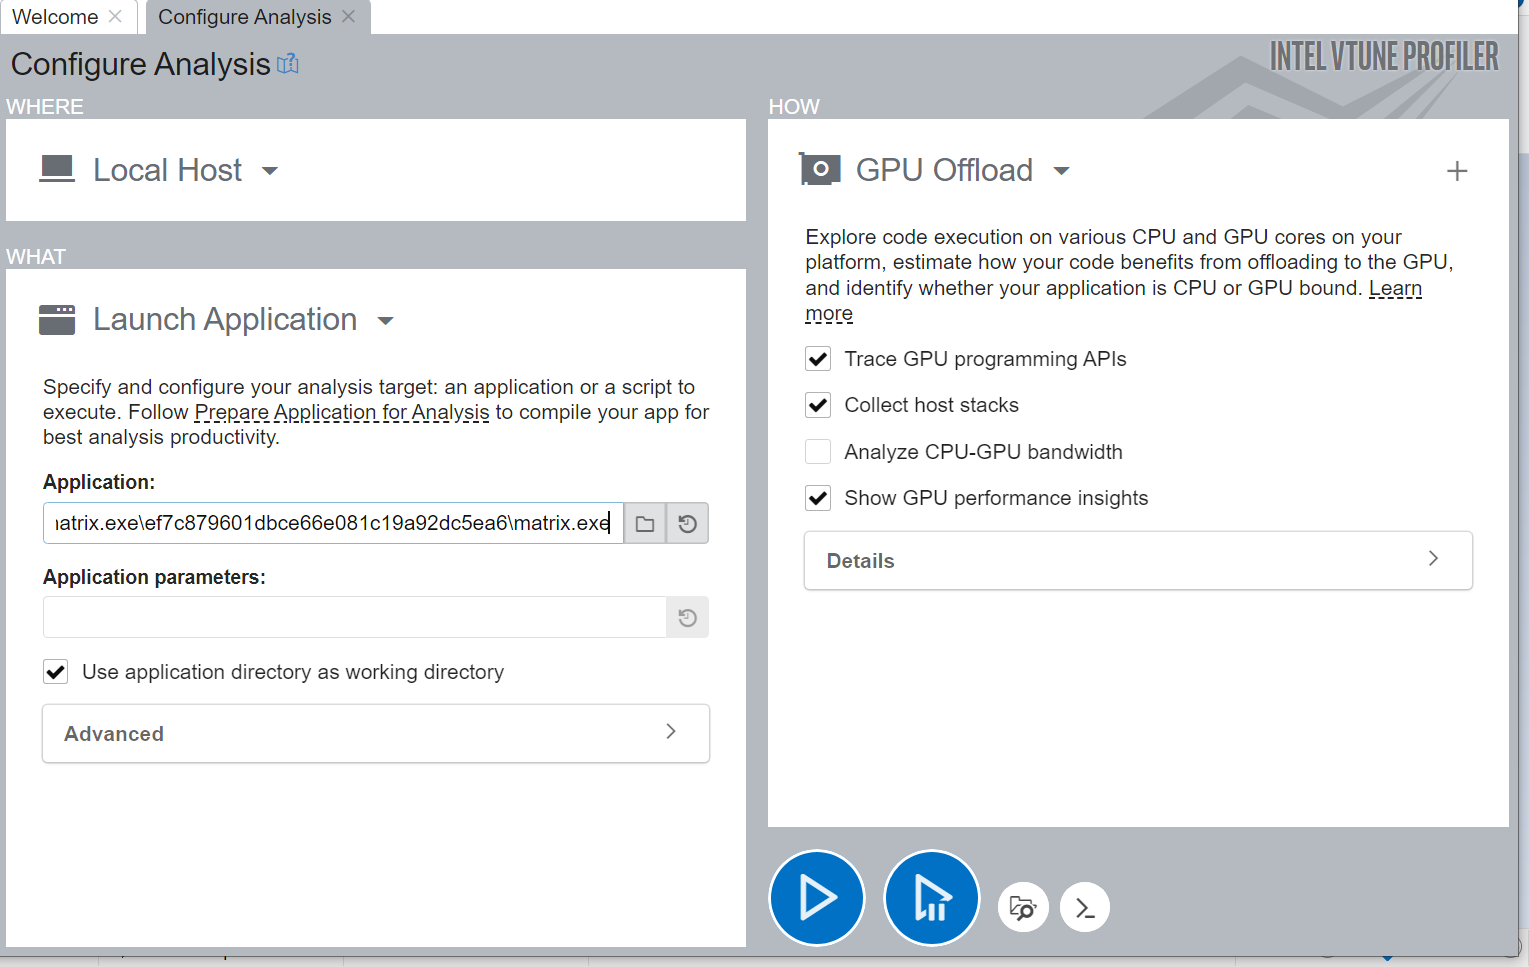Click the Application parameters history icon
Image resolution: width=1529 pixels, height=967 pixels.
tap(688, 618)
